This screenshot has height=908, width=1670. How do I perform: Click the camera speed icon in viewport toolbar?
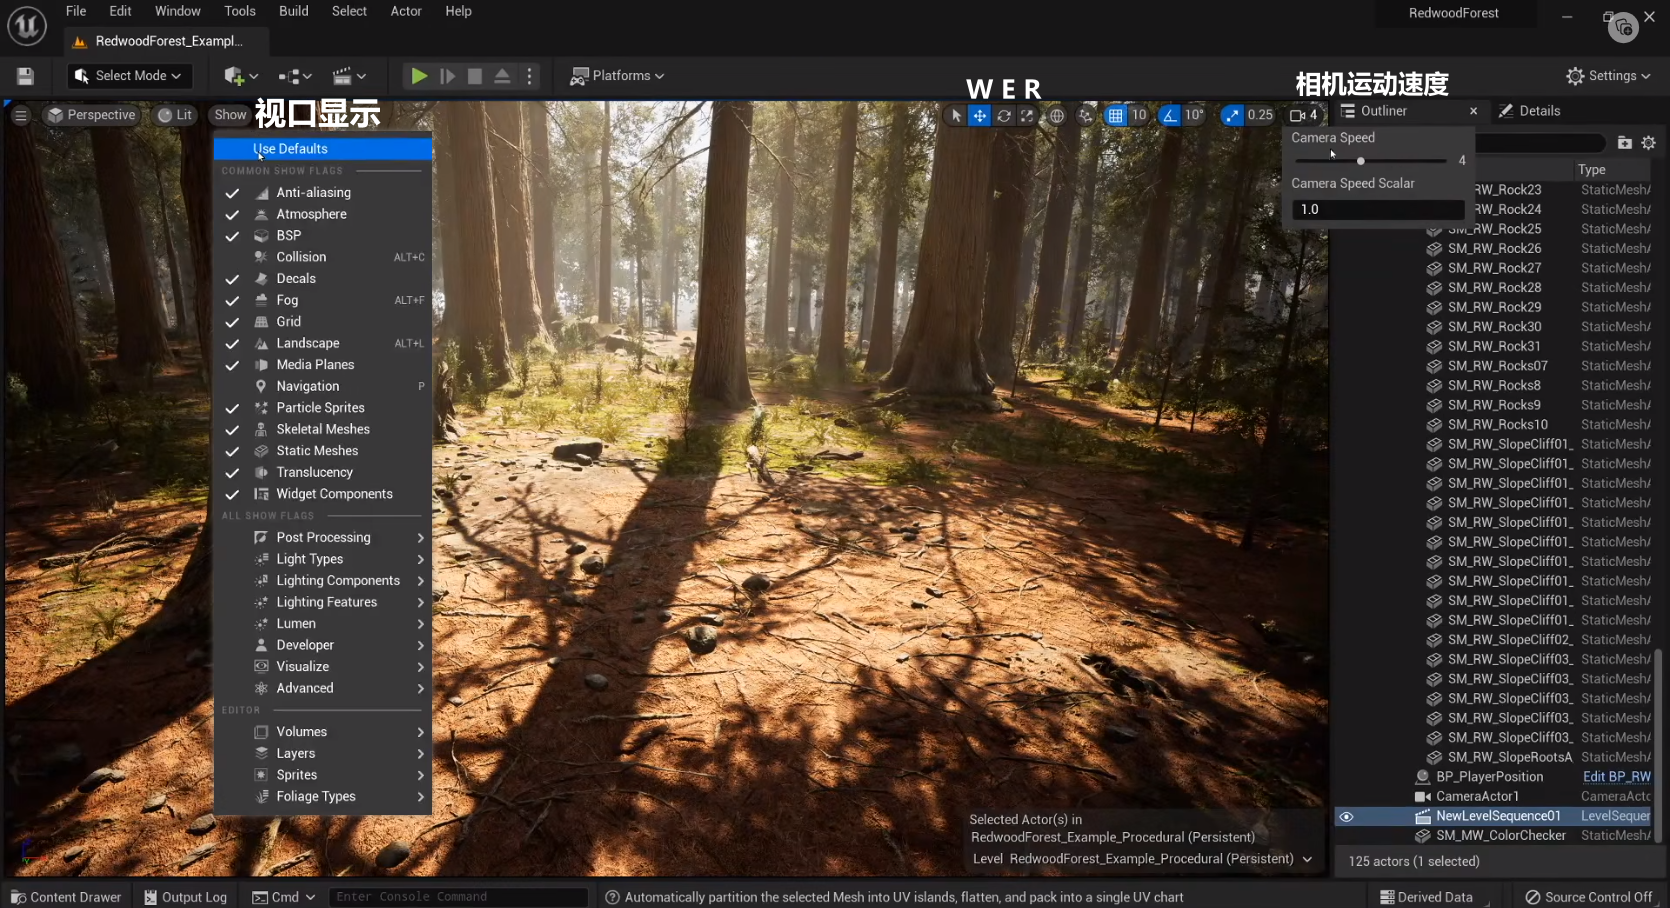[1304, 115]
